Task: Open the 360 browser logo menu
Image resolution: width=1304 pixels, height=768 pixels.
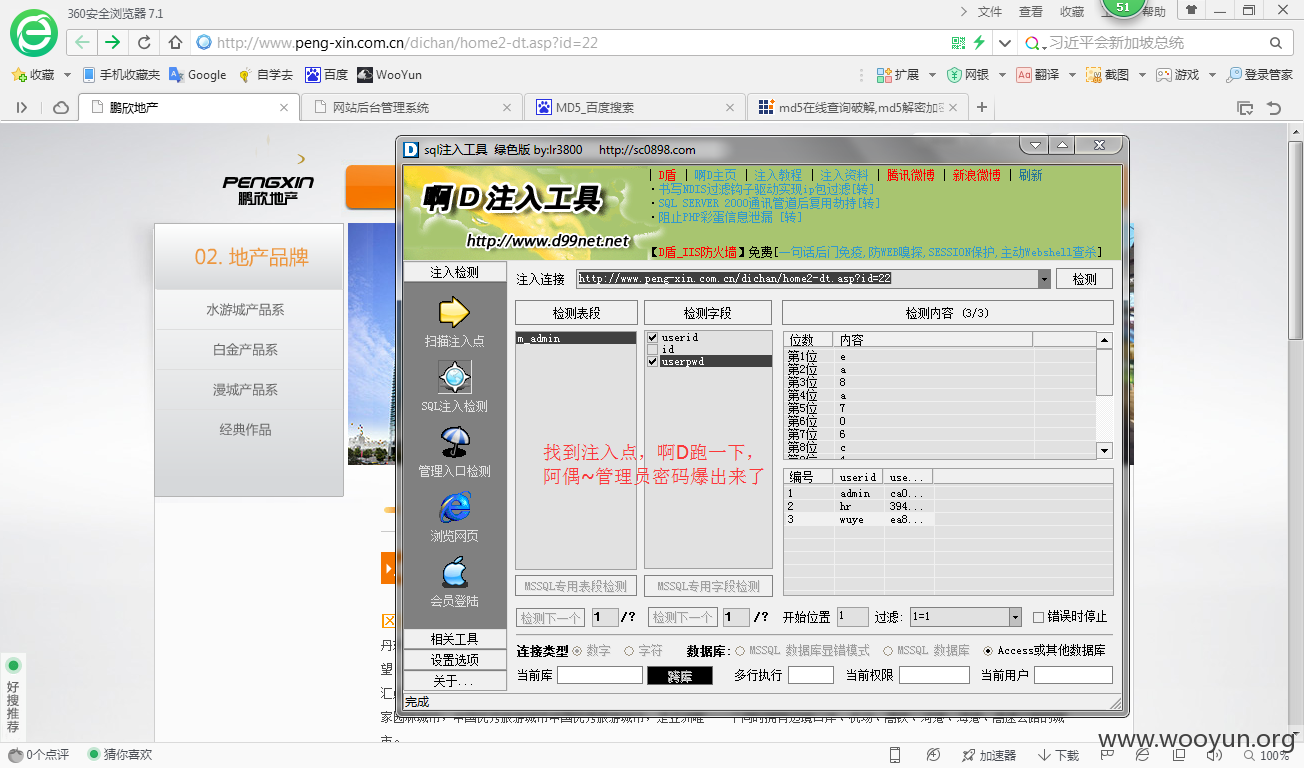Action: tap(34, 34)
